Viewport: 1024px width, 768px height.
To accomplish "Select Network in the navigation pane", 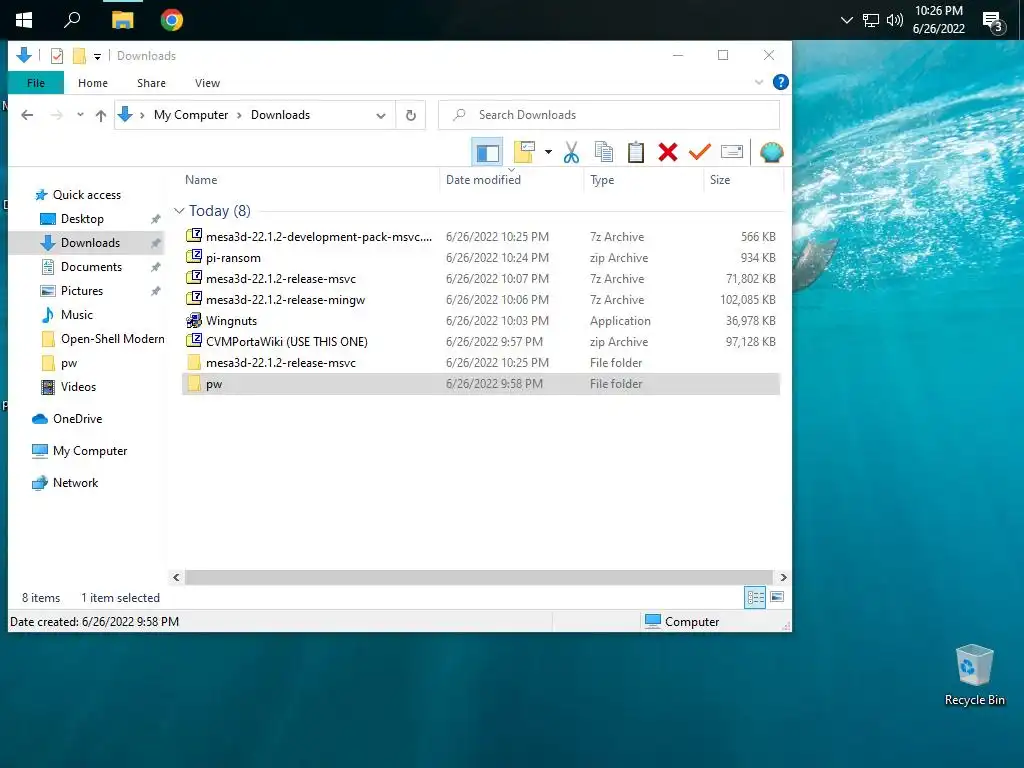I will click(75, 483).
